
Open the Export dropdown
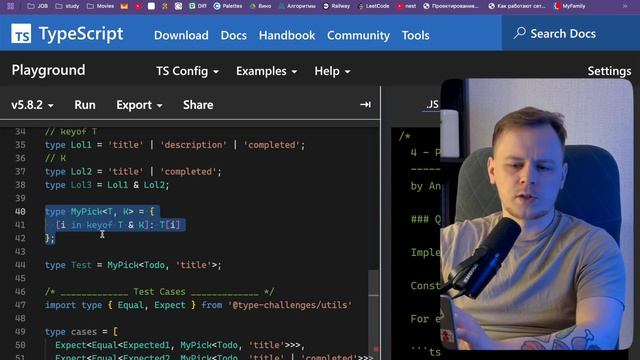click(x=139, y=105)
